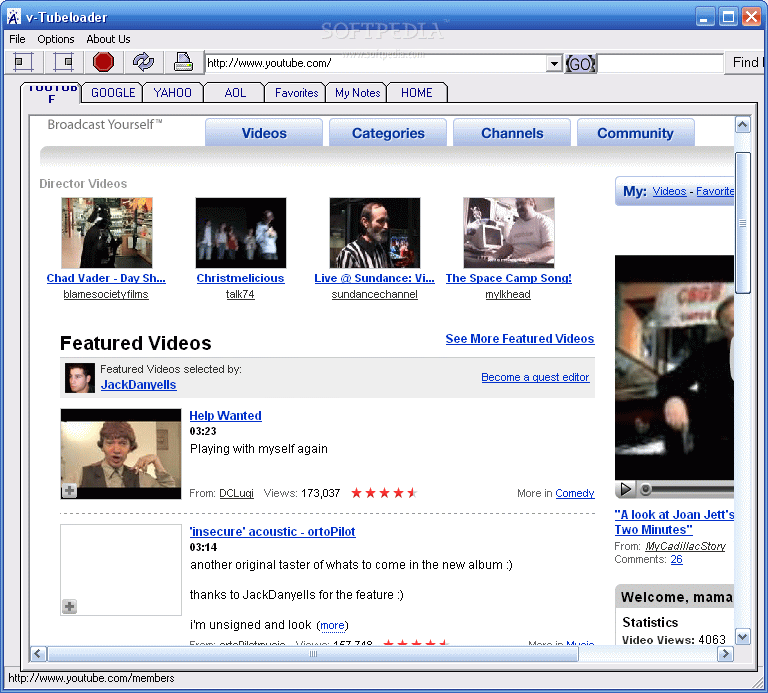Click plus icon on Help Wanted thumbnail
This screenshot has width=768, height=693.
click(70, 490)
